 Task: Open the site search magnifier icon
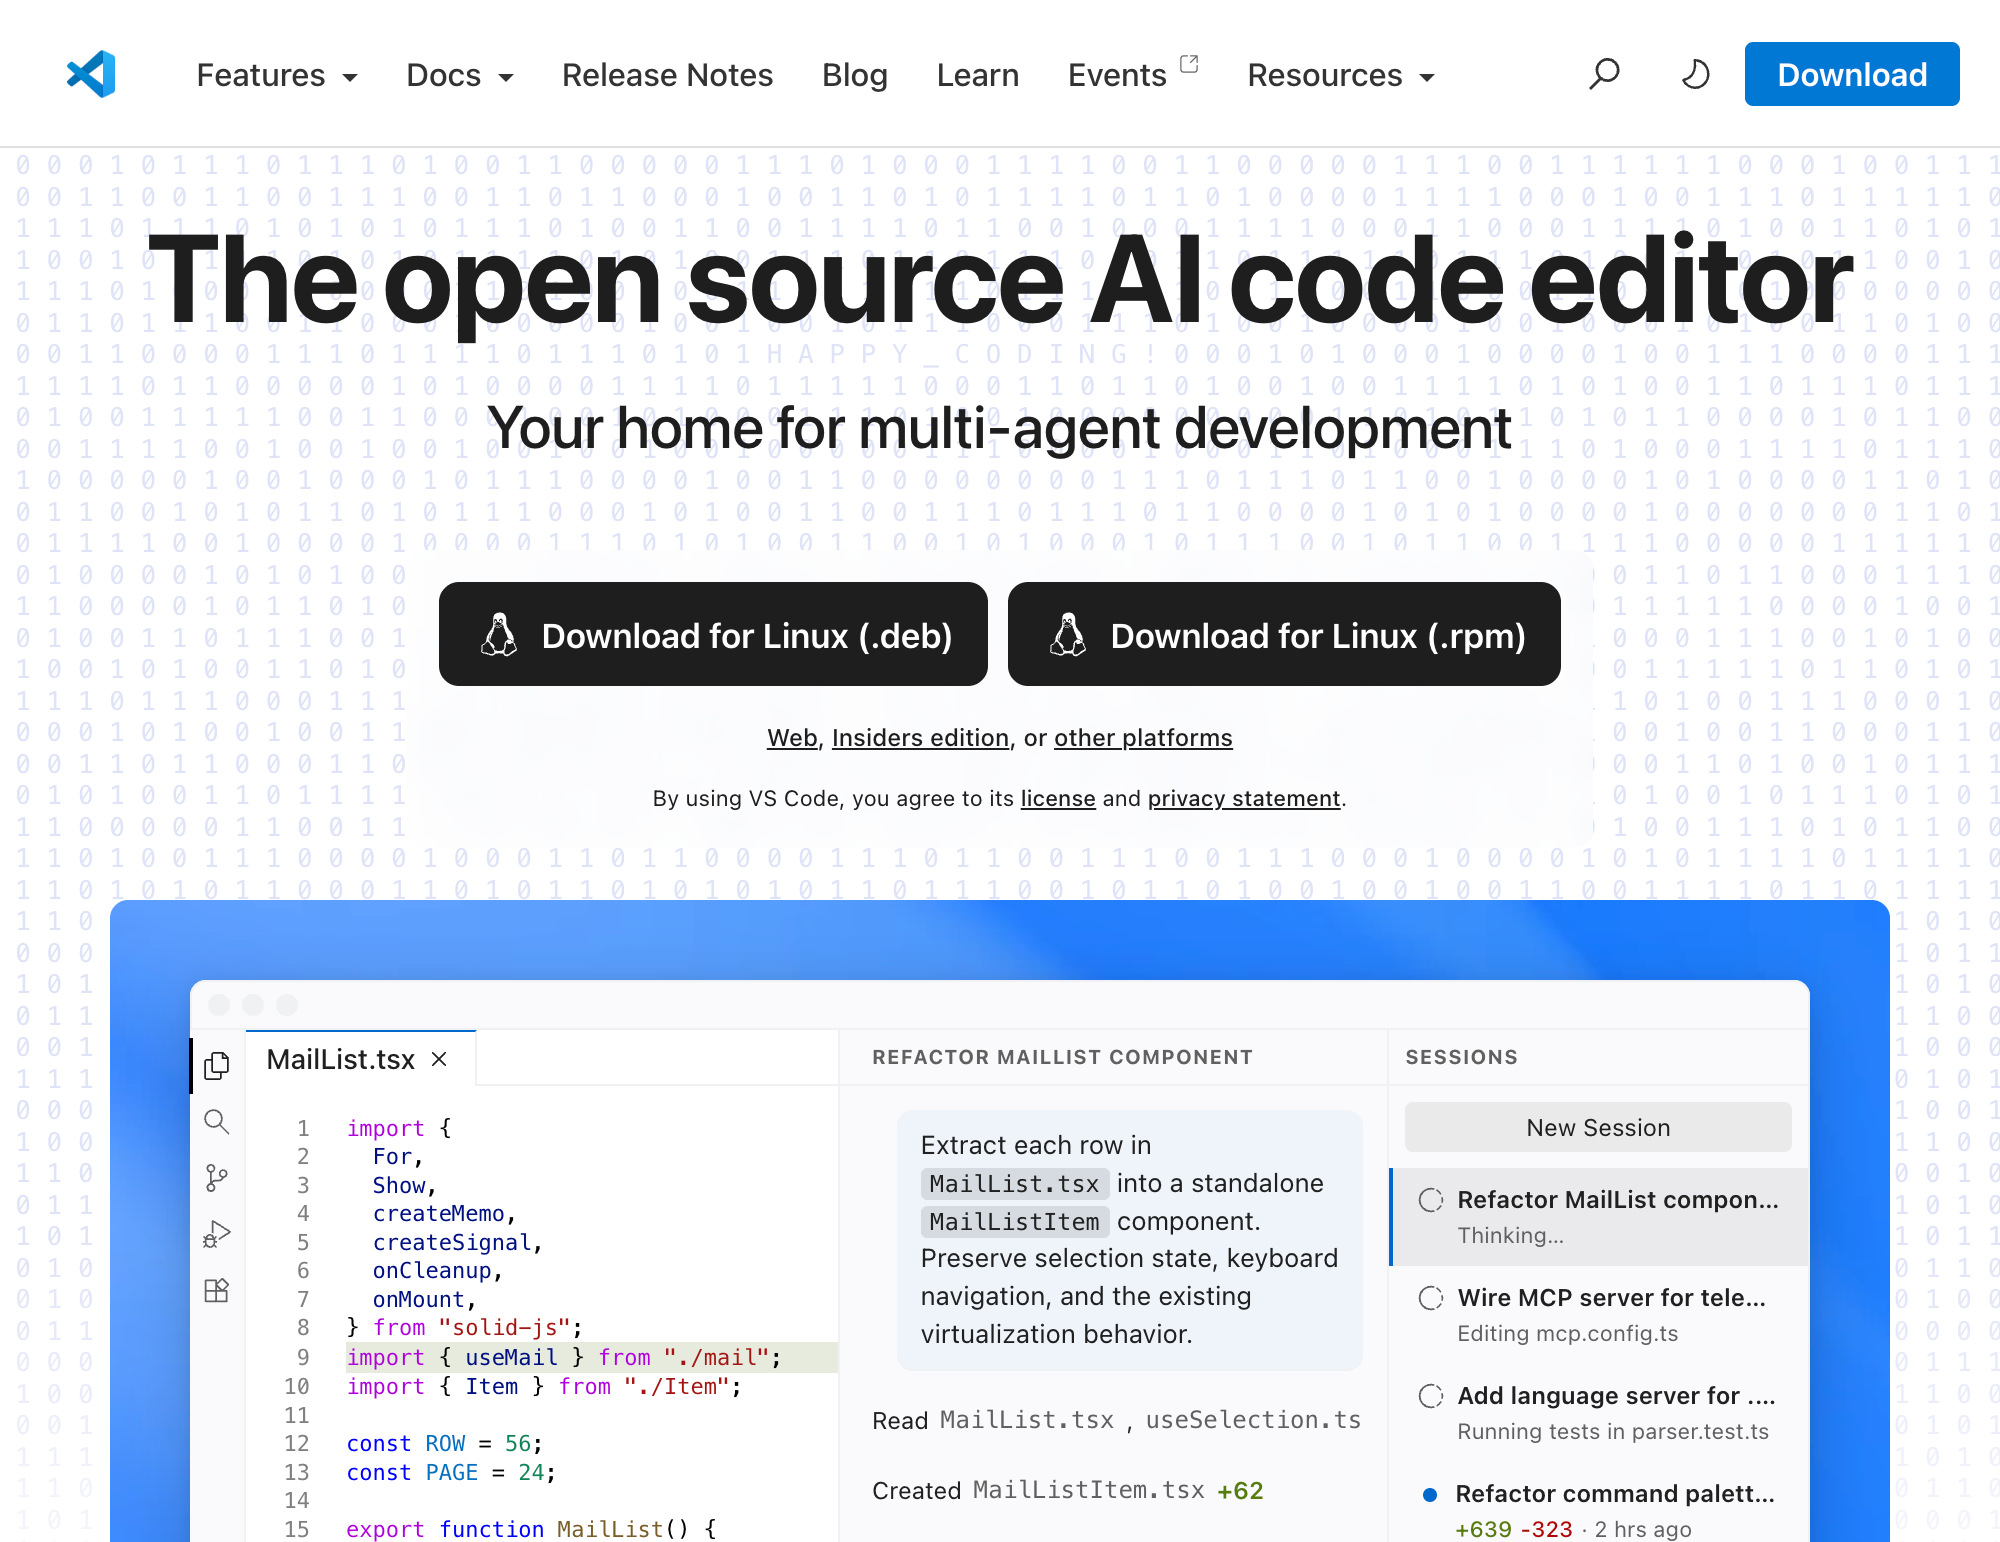click(x=1604, y=74)
